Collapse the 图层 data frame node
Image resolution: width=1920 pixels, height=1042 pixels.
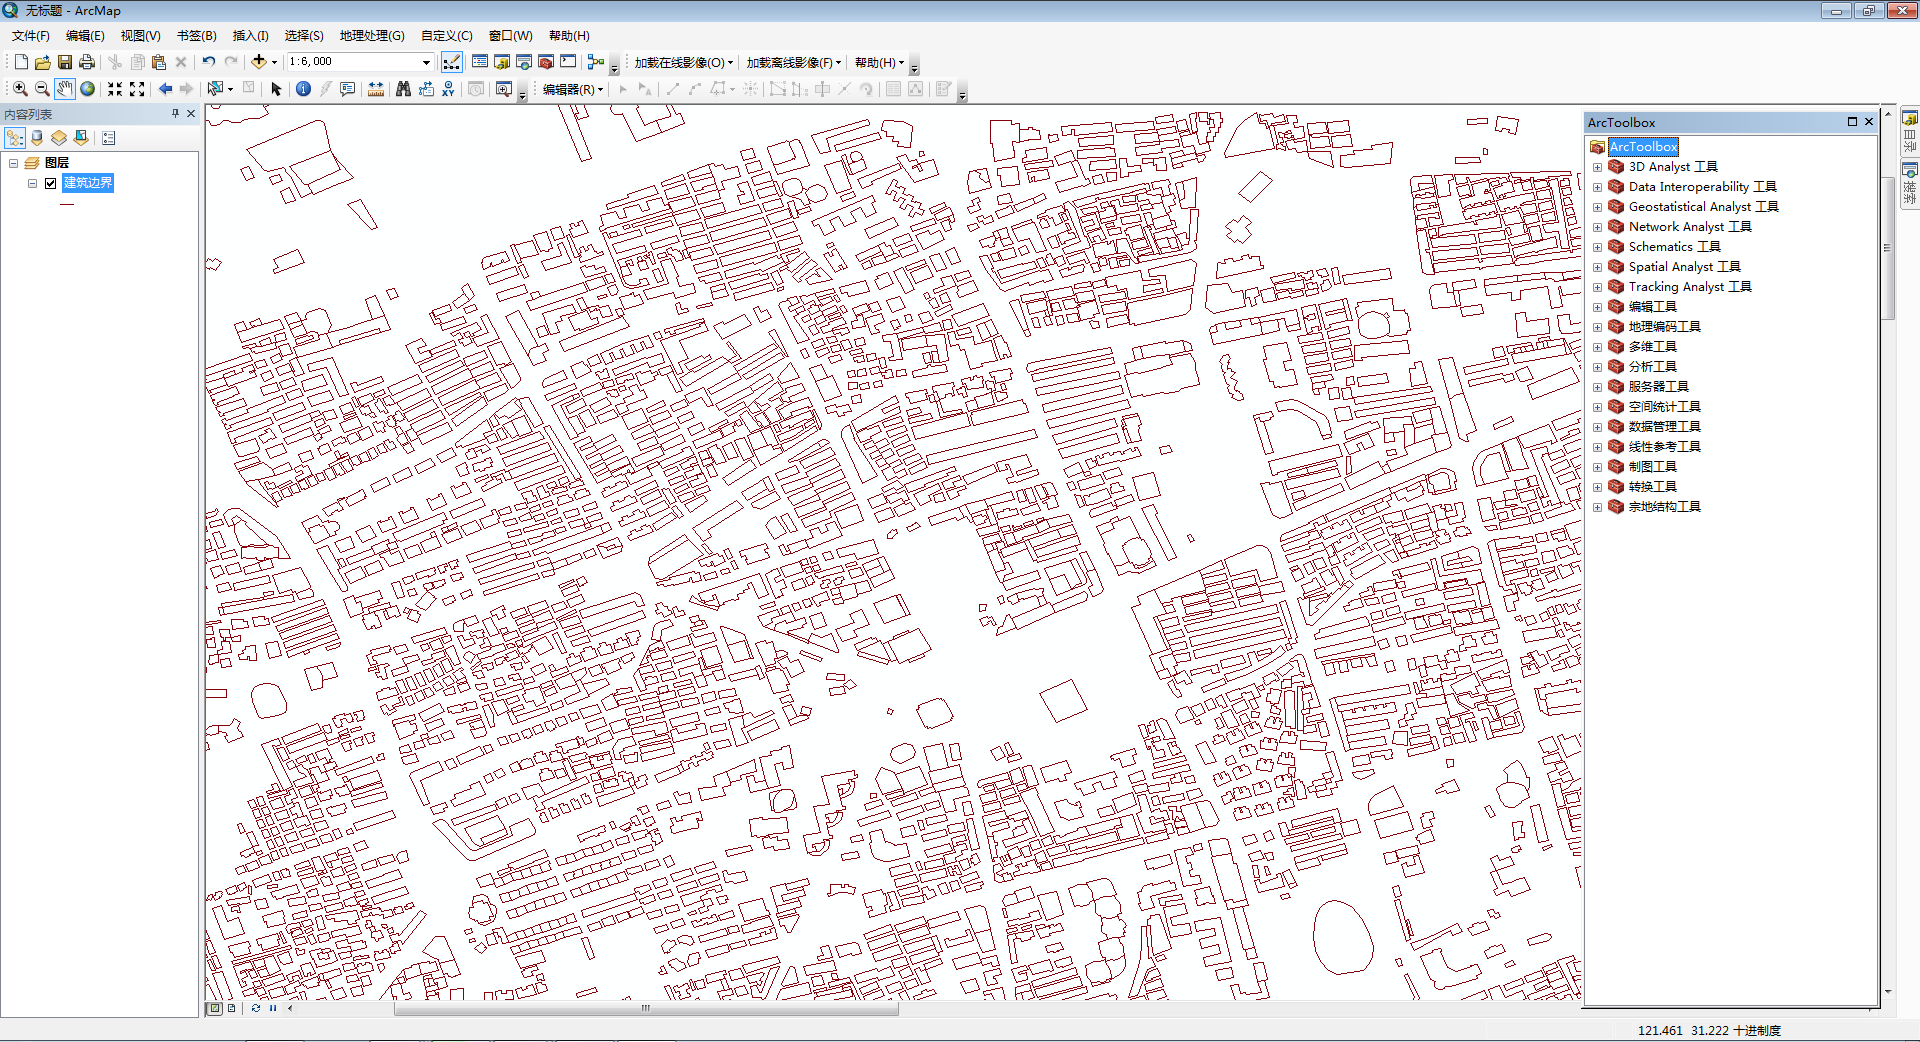tap(14, 163)
